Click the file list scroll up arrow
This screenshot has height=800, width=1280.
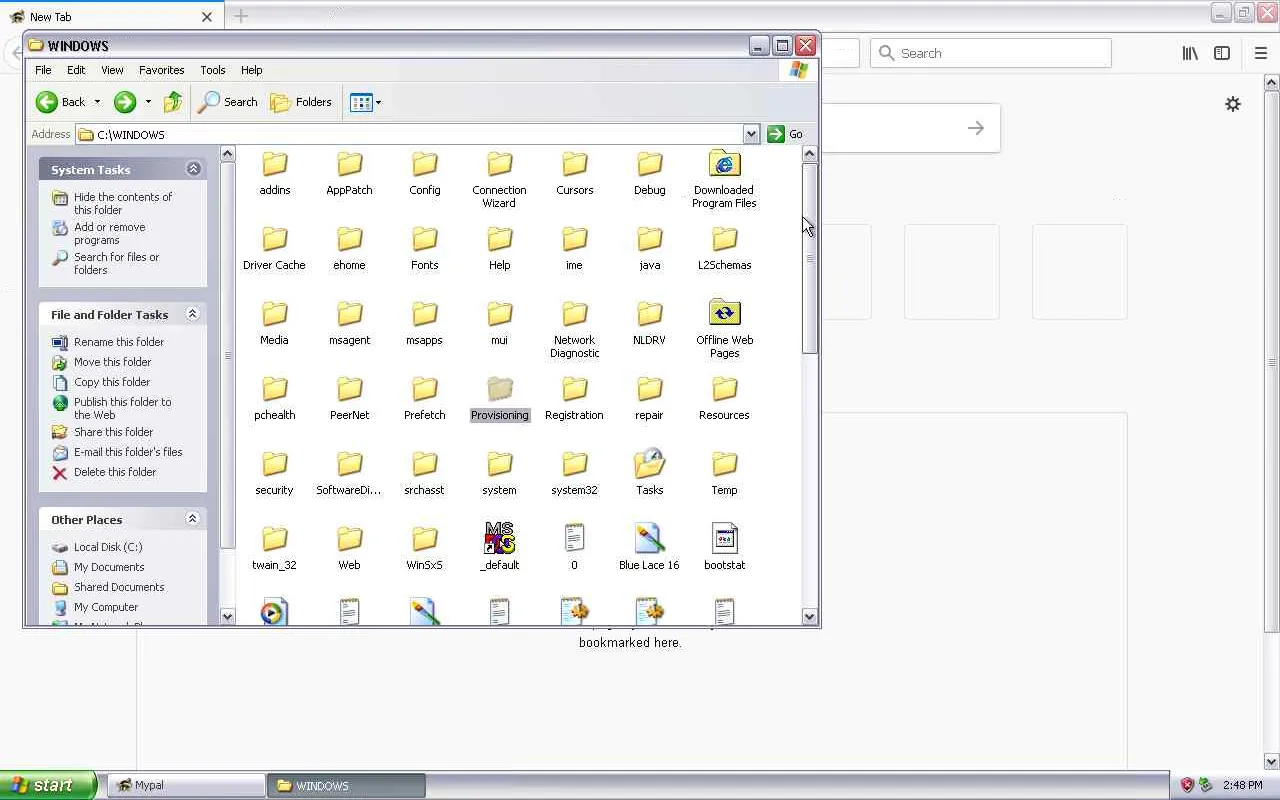810,154
